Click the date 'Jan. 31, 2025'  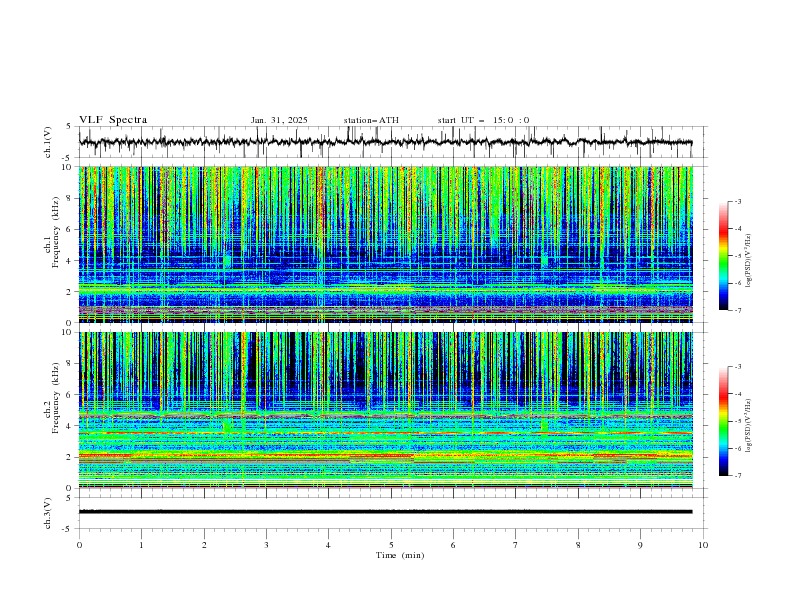[279, 120]
